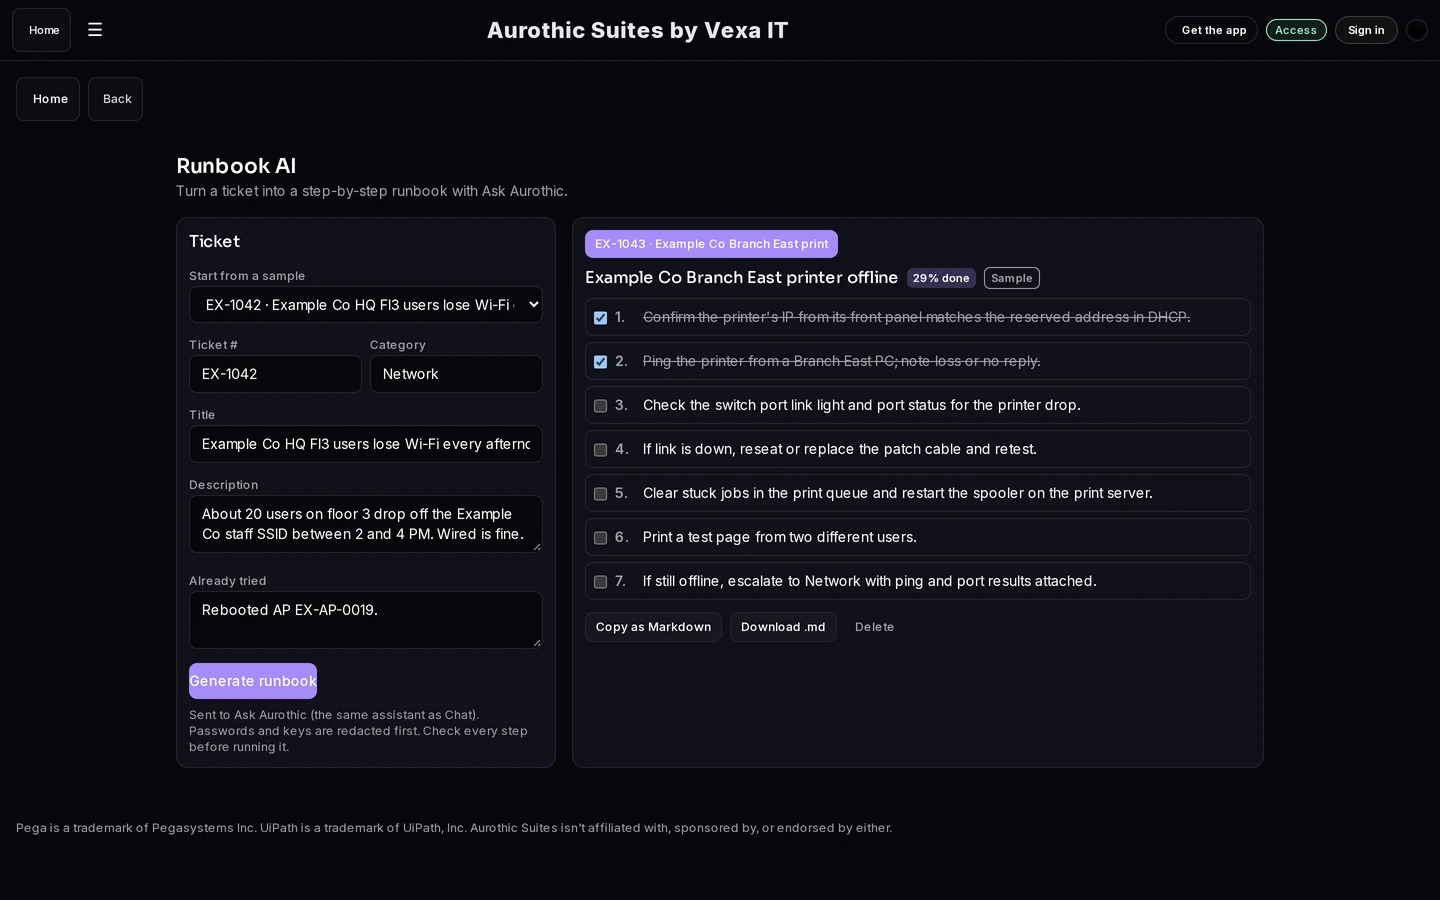Select the EX-1043 Example Co Branch East tab
The width and height of the screenshot is (1440, 900).
pyautogui.click(x=711, y=244)
